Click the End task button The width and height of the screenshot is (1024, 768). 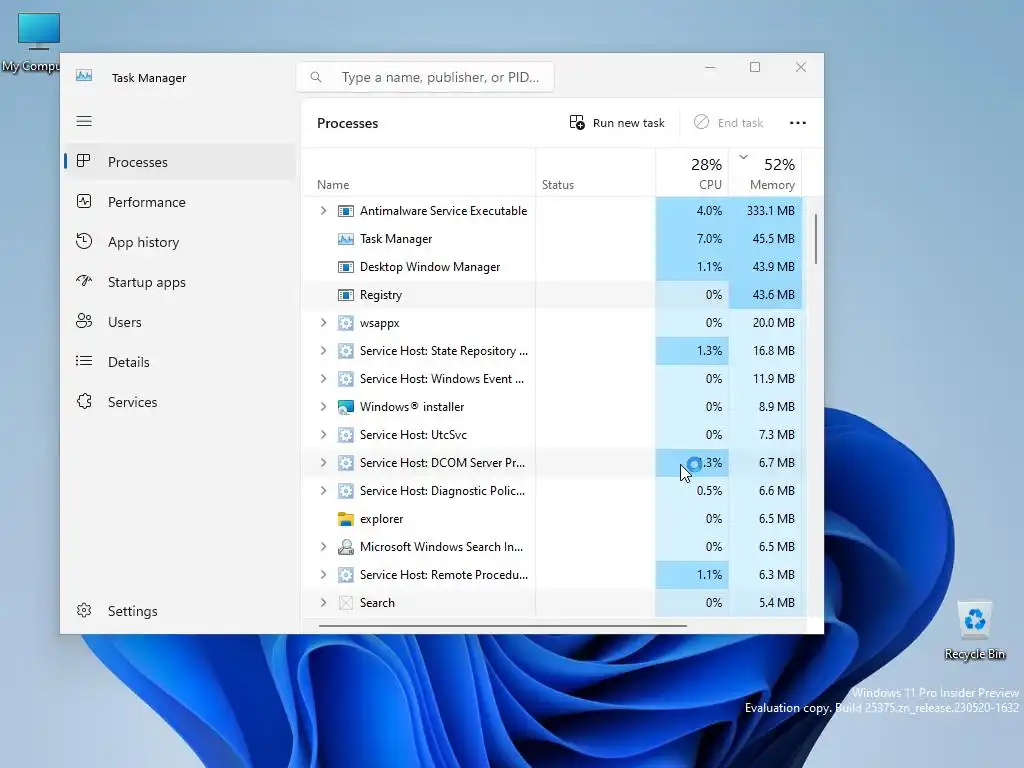click(x=728, y=123)
